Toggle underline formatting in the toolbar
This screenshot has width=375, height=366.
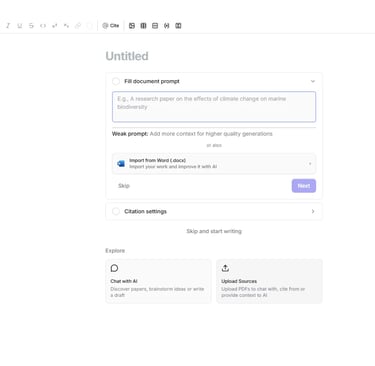(x=20, y=26)
